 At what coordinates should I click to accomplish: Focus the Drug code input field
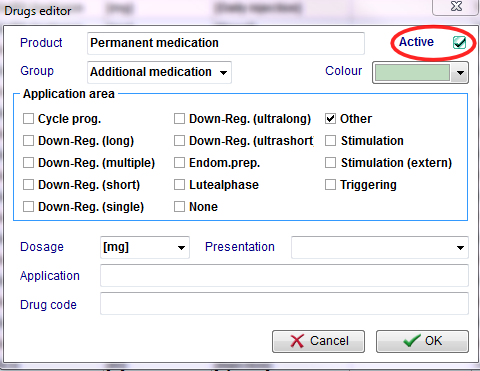point(284,304)
